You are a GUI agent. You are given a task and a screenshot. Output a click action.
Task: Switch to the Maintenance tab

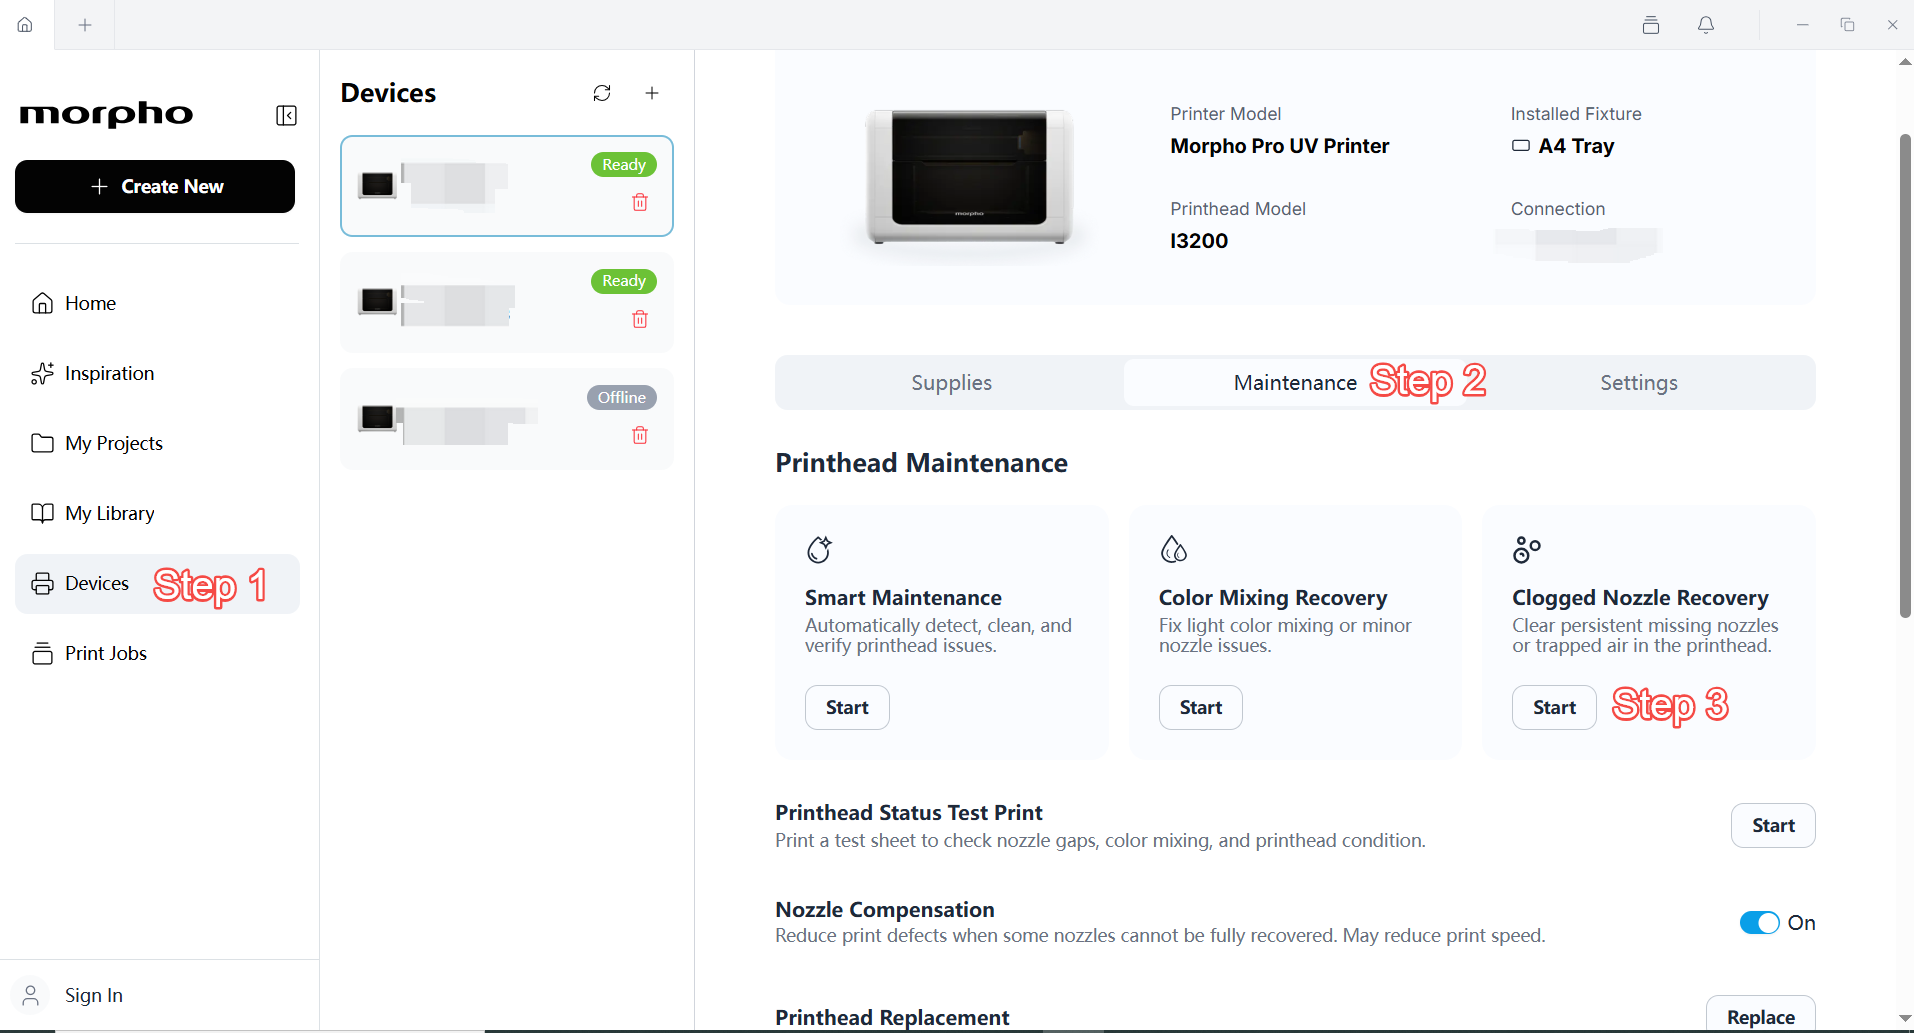tap(1295, 383)
